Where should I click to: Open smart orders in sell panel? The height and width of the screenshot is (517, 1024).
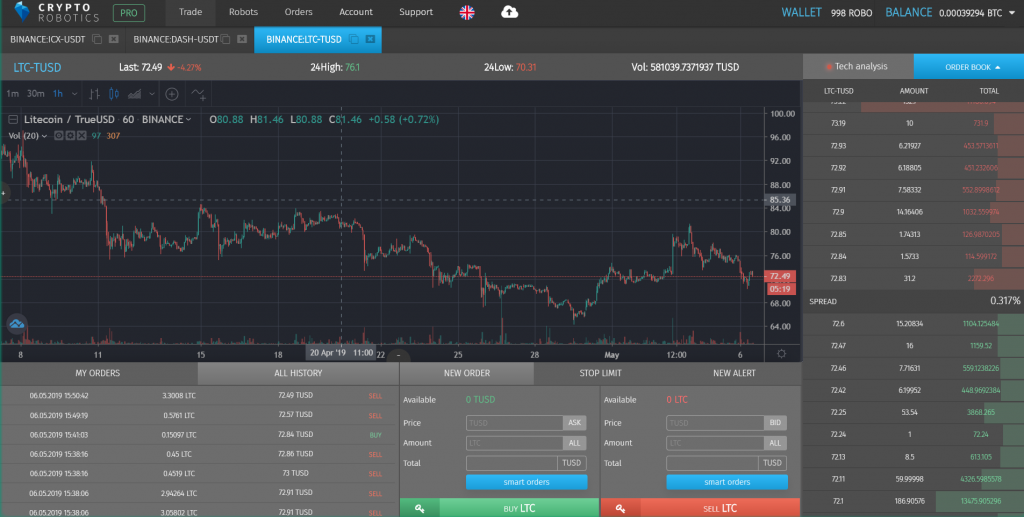coord(727,482)
